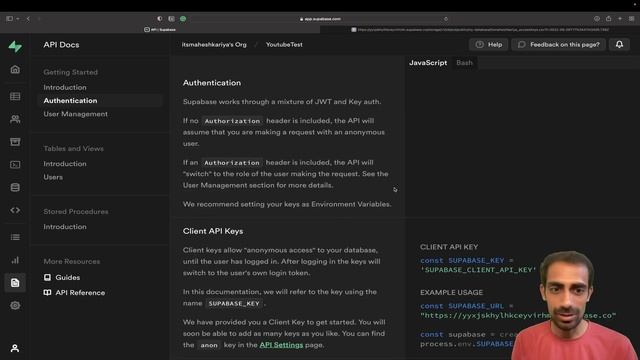Open Introduction under Tables and Views
Screen dimensions: 640x360
(x=65, y=164)
